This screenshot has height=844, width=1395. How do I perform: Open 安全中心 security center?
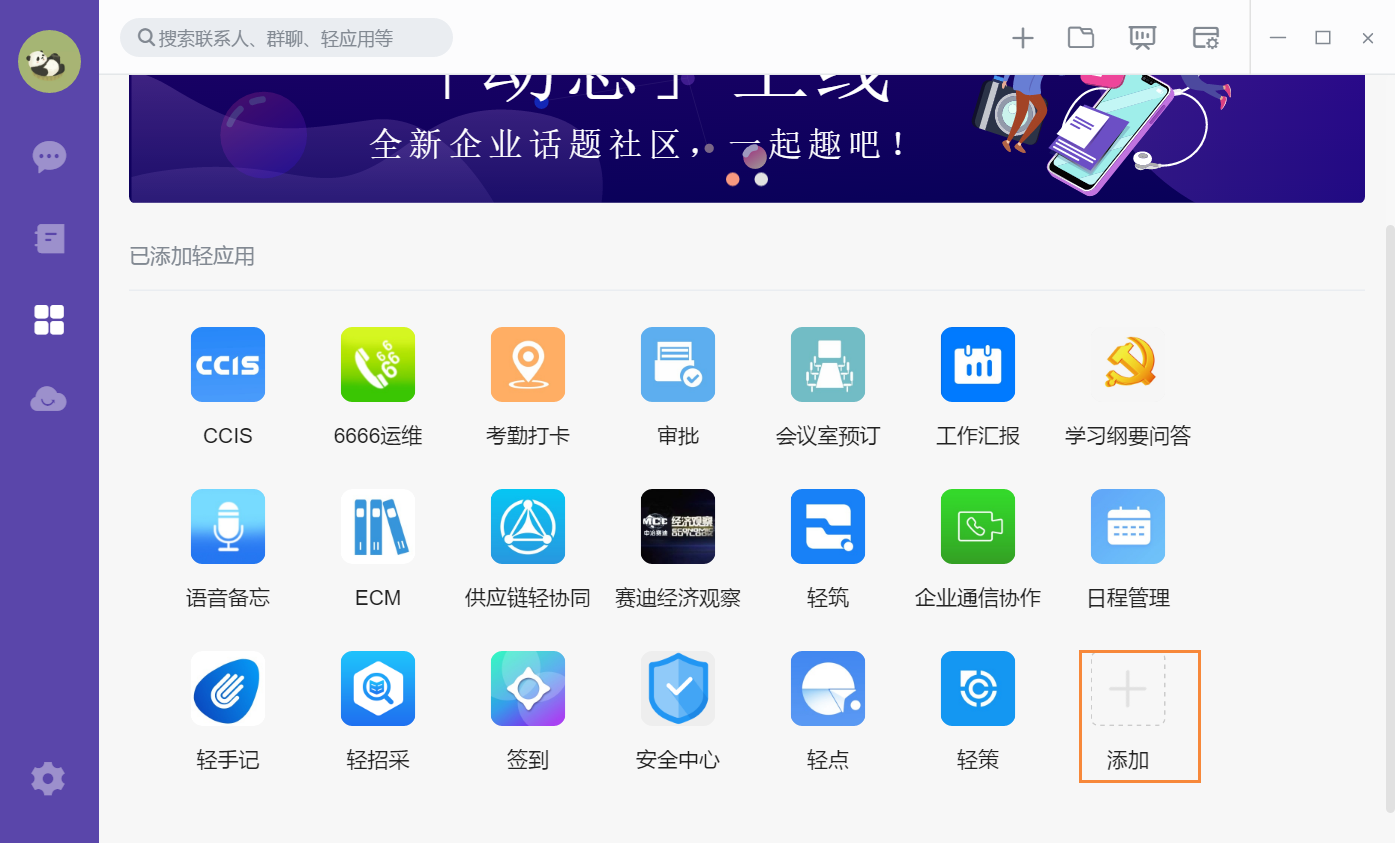[678, 689]
